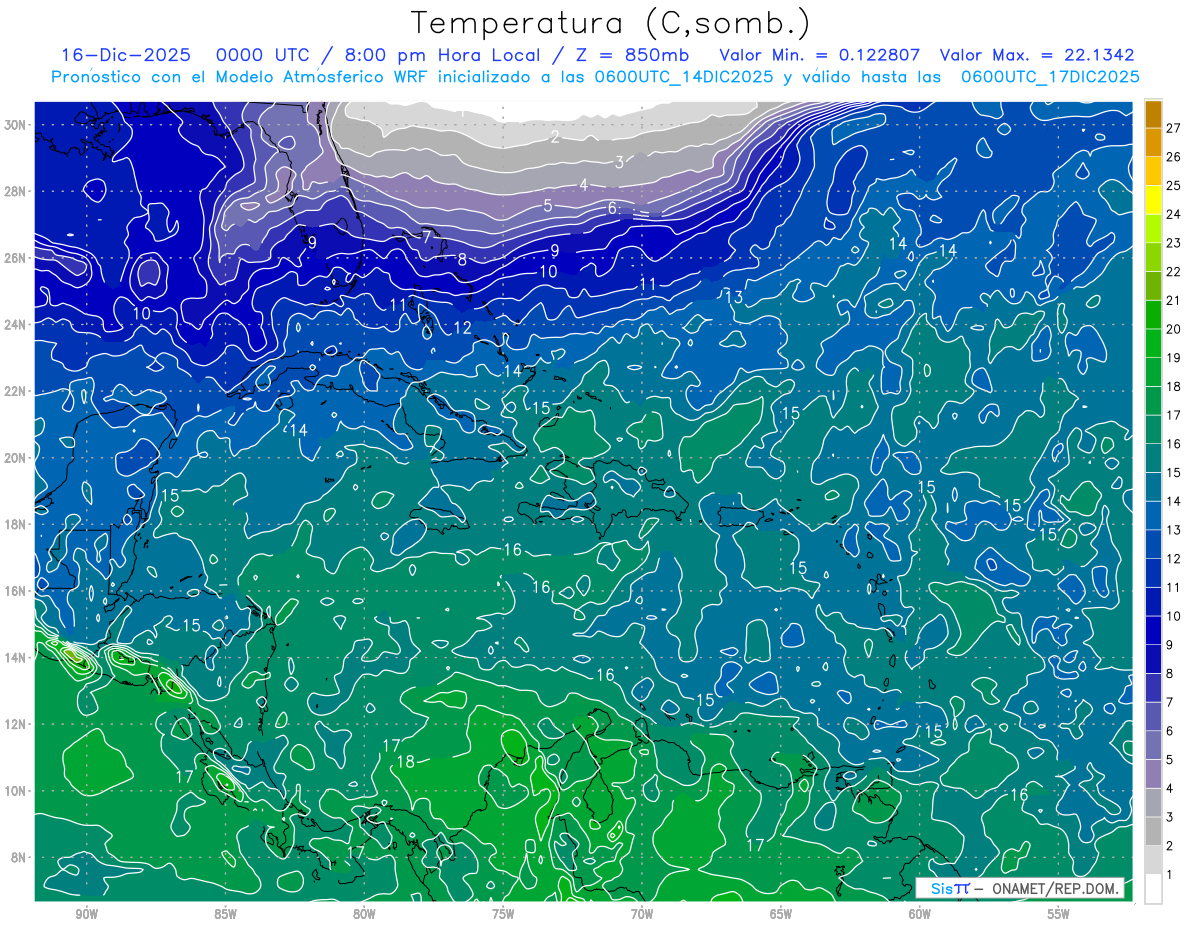Click the 'SisTT - ONAMET/REP.DOM.' credit box
The width and height of the screenshot is (1200, 927).
[1019, 888]
